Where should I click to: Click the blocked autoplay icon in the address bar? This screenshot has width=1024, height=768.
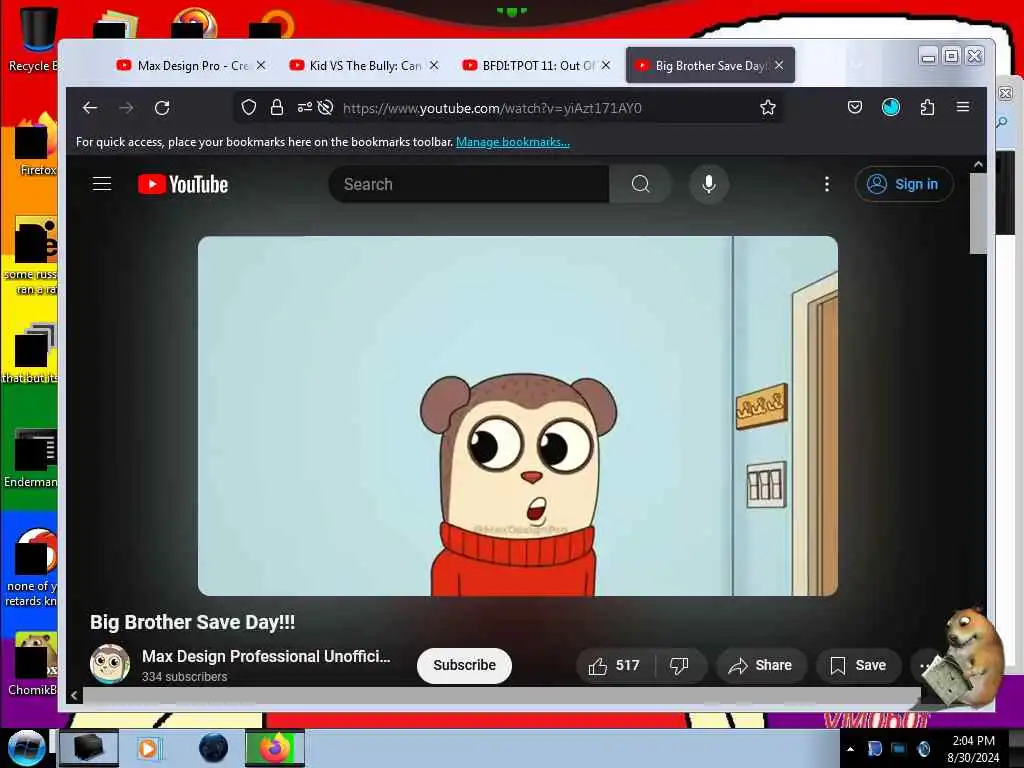(325, 107)
